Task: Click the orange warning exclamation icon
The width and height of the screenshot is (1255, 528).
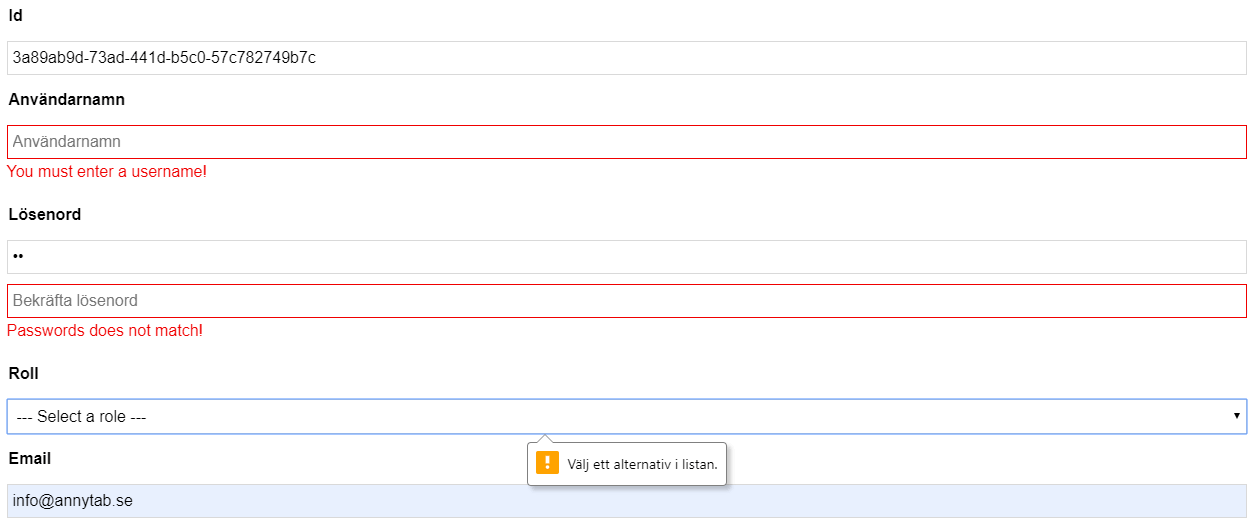Action: click(547, 462)
